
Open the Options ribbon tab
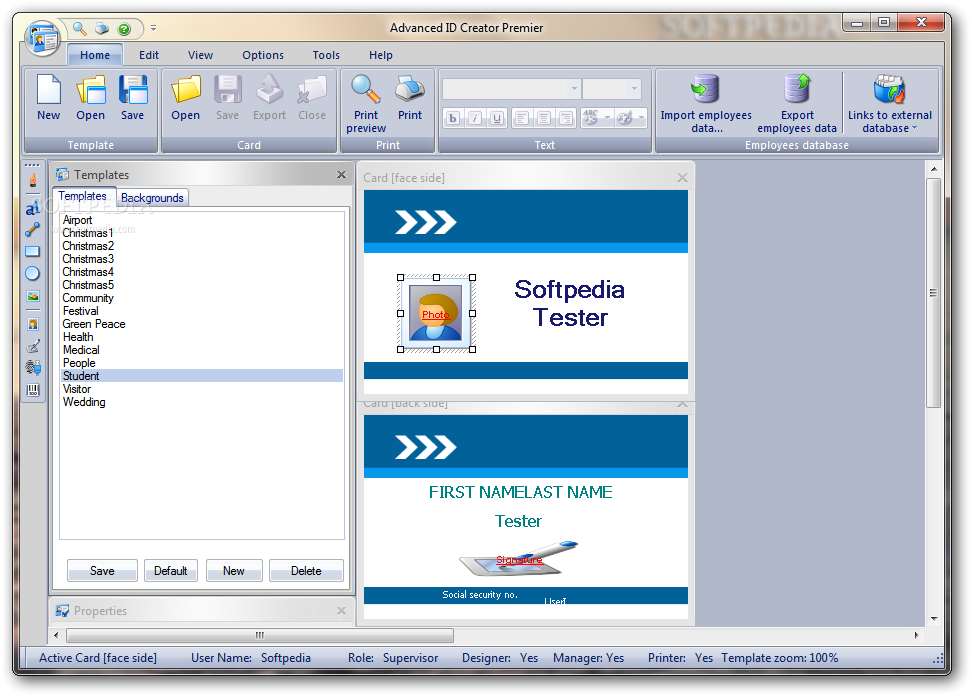(x=263, y=55)
